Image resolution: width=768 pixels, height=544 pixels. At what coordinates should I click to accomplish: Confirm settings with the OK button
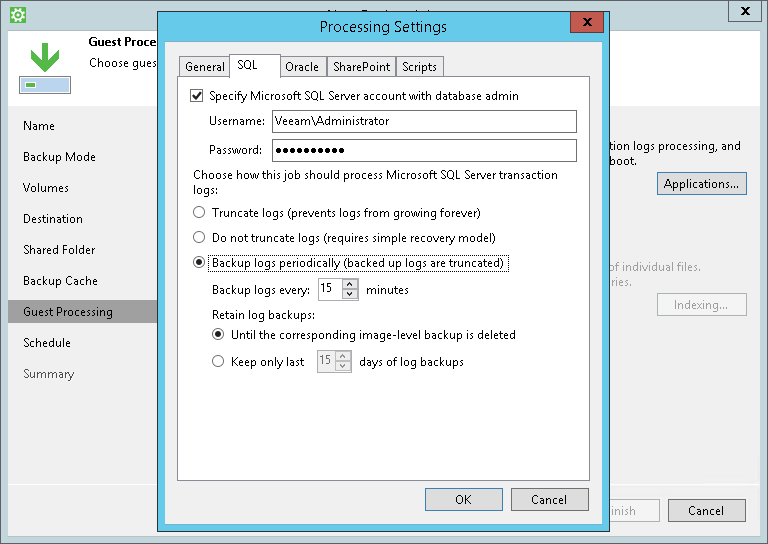pos(463,499)
